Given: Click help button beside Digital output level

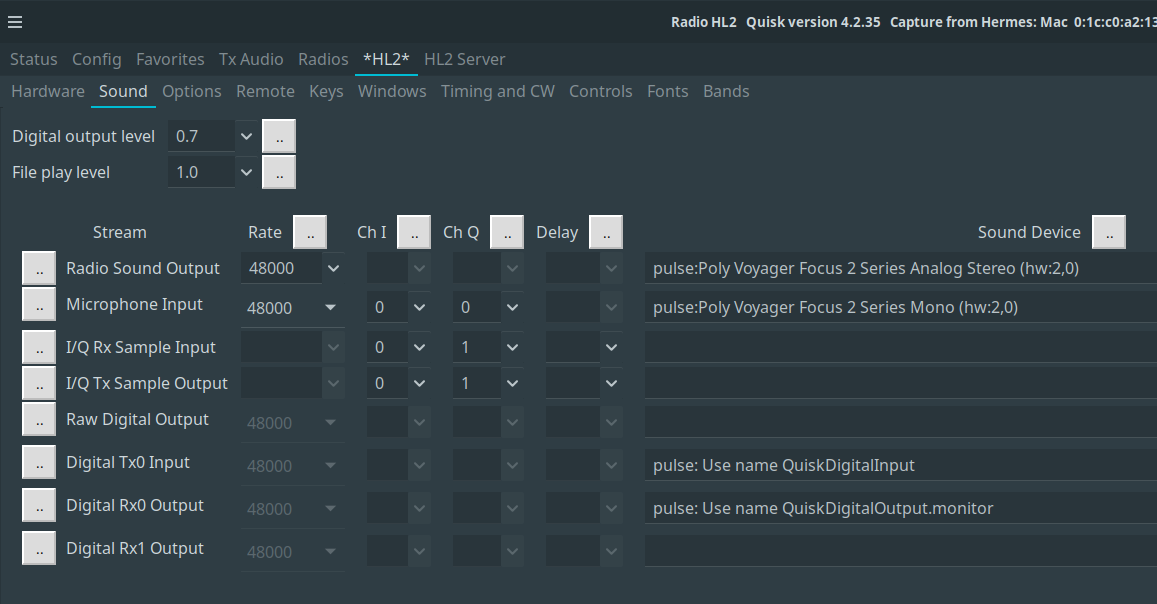Looking at the screenshot, I should coord(279,136).
